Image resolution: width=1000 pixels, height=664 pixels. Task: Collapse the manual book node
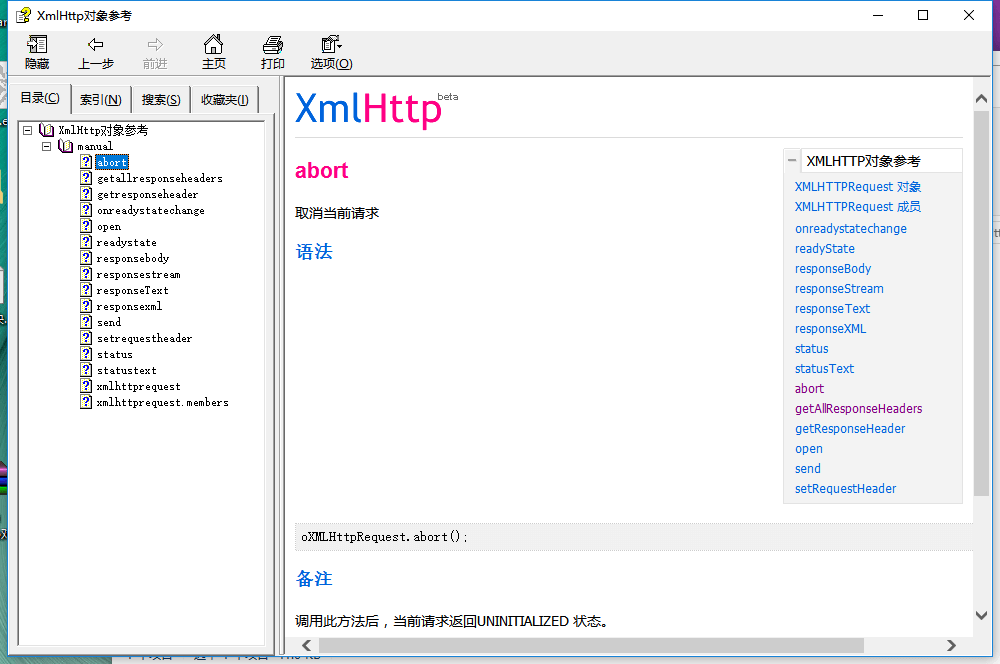coord(45,145)
